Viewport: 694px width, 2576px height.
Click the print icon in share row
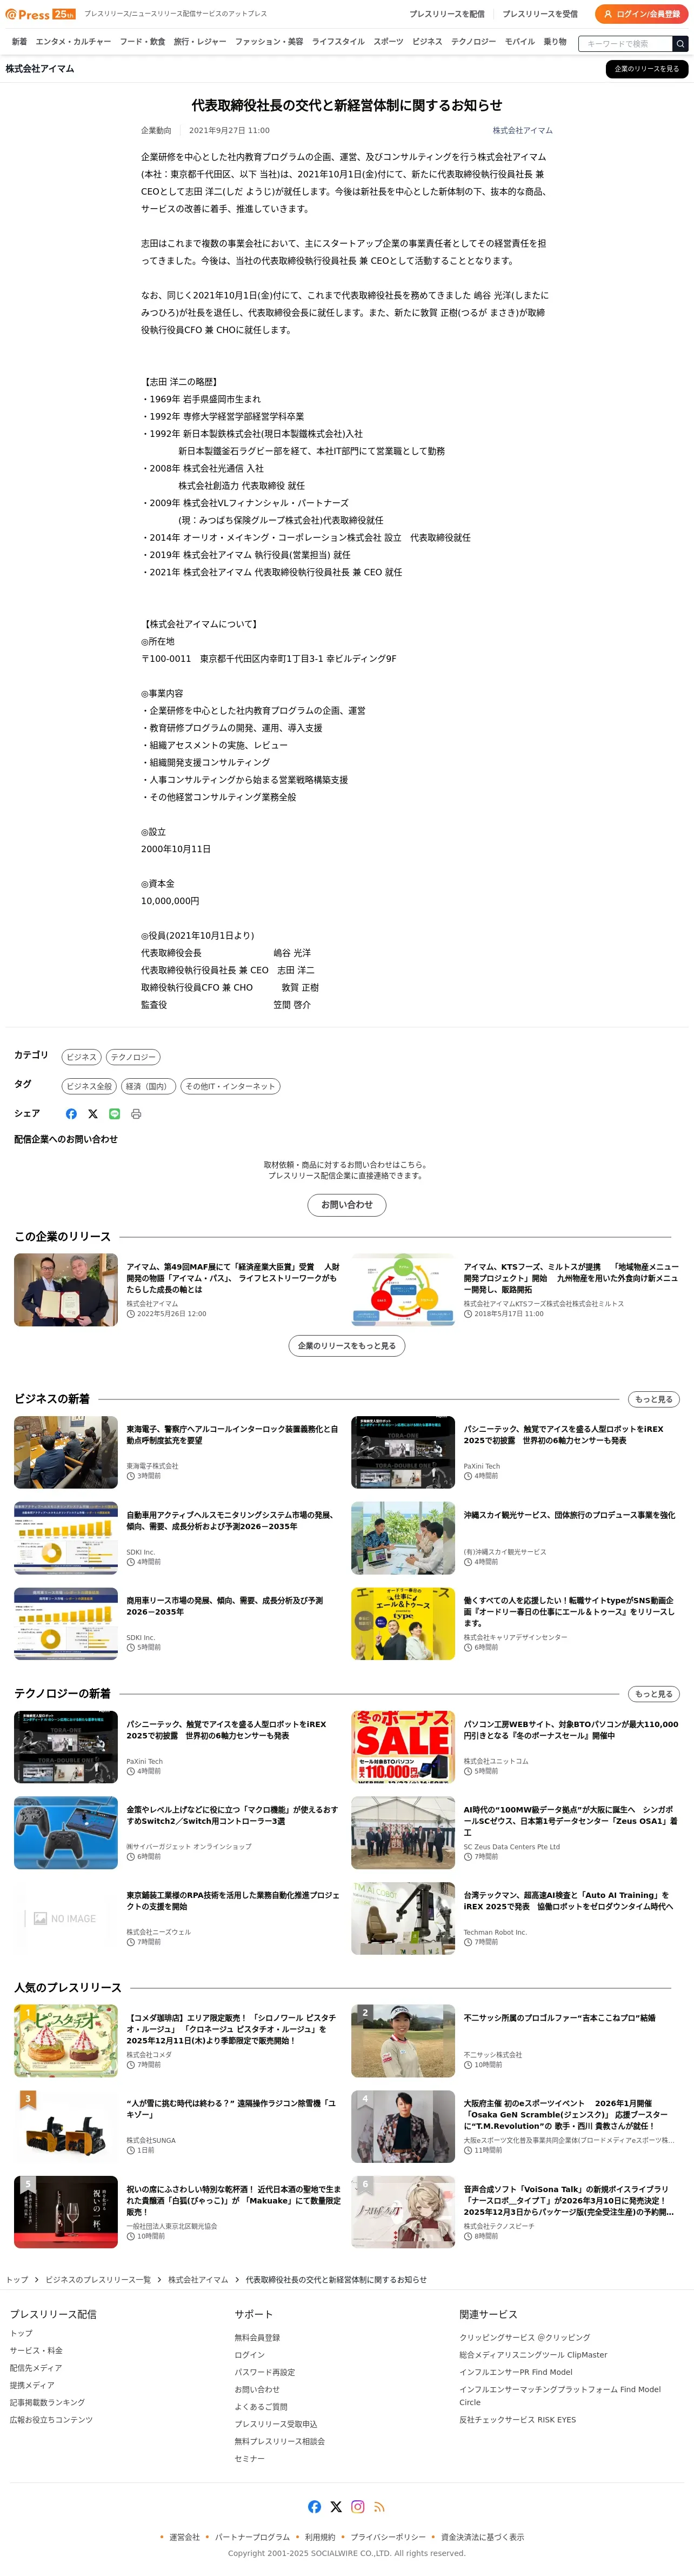(x=136, y=1114)
